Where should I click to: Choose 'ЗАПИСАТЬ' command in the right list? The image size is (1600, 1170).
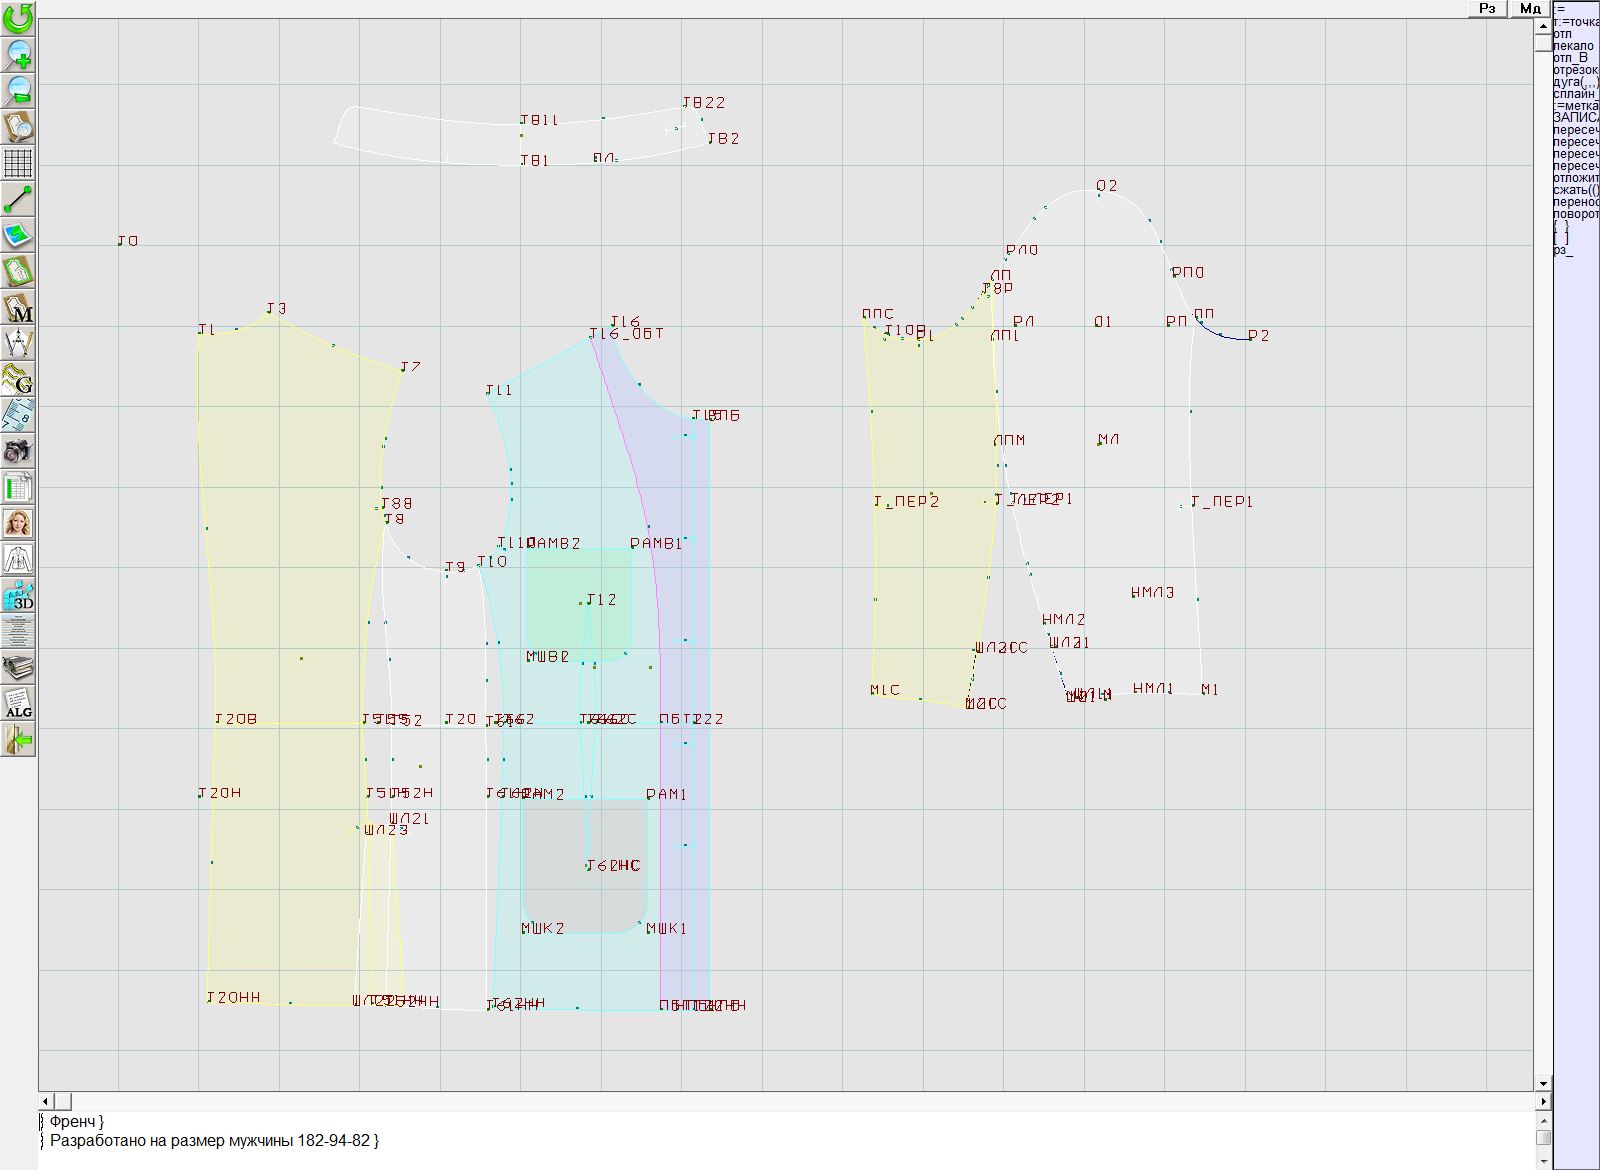tap(1575, 118)
